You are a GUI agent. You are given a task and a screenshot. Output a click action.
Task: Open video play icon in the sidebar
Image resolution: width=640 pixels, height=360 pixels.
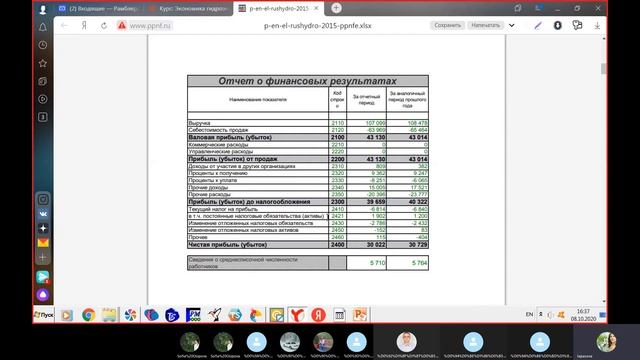pyautogui.click(x=43, y=99)
